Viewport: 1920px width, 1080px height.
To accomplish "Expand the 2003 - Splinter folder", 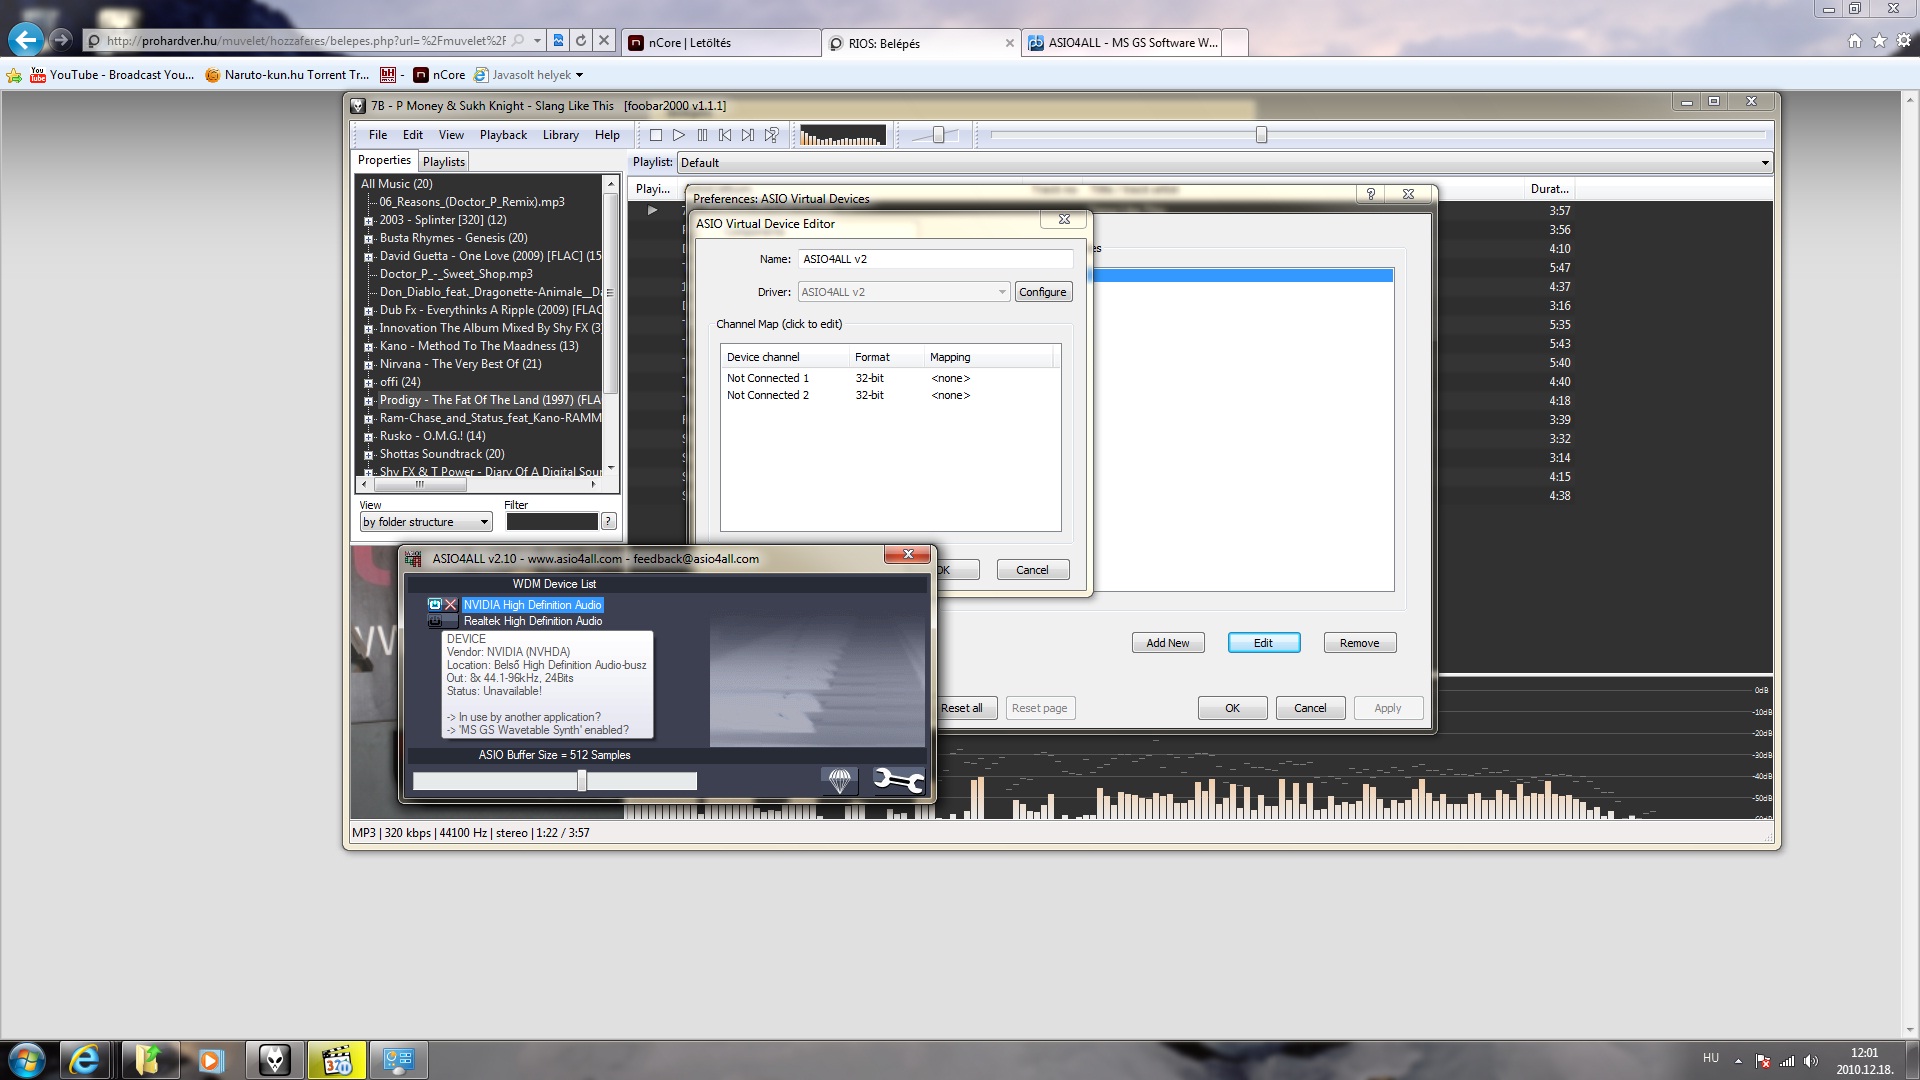I will click(368, 221).
